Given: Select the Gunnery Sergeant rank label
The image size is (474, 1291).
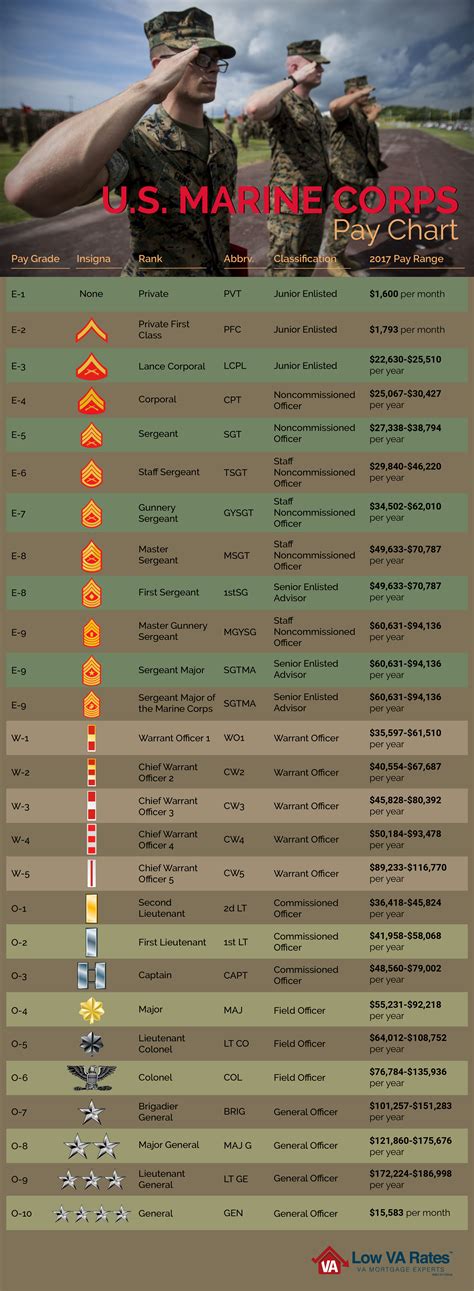Looking at the screenshot, I should (158, 513).
